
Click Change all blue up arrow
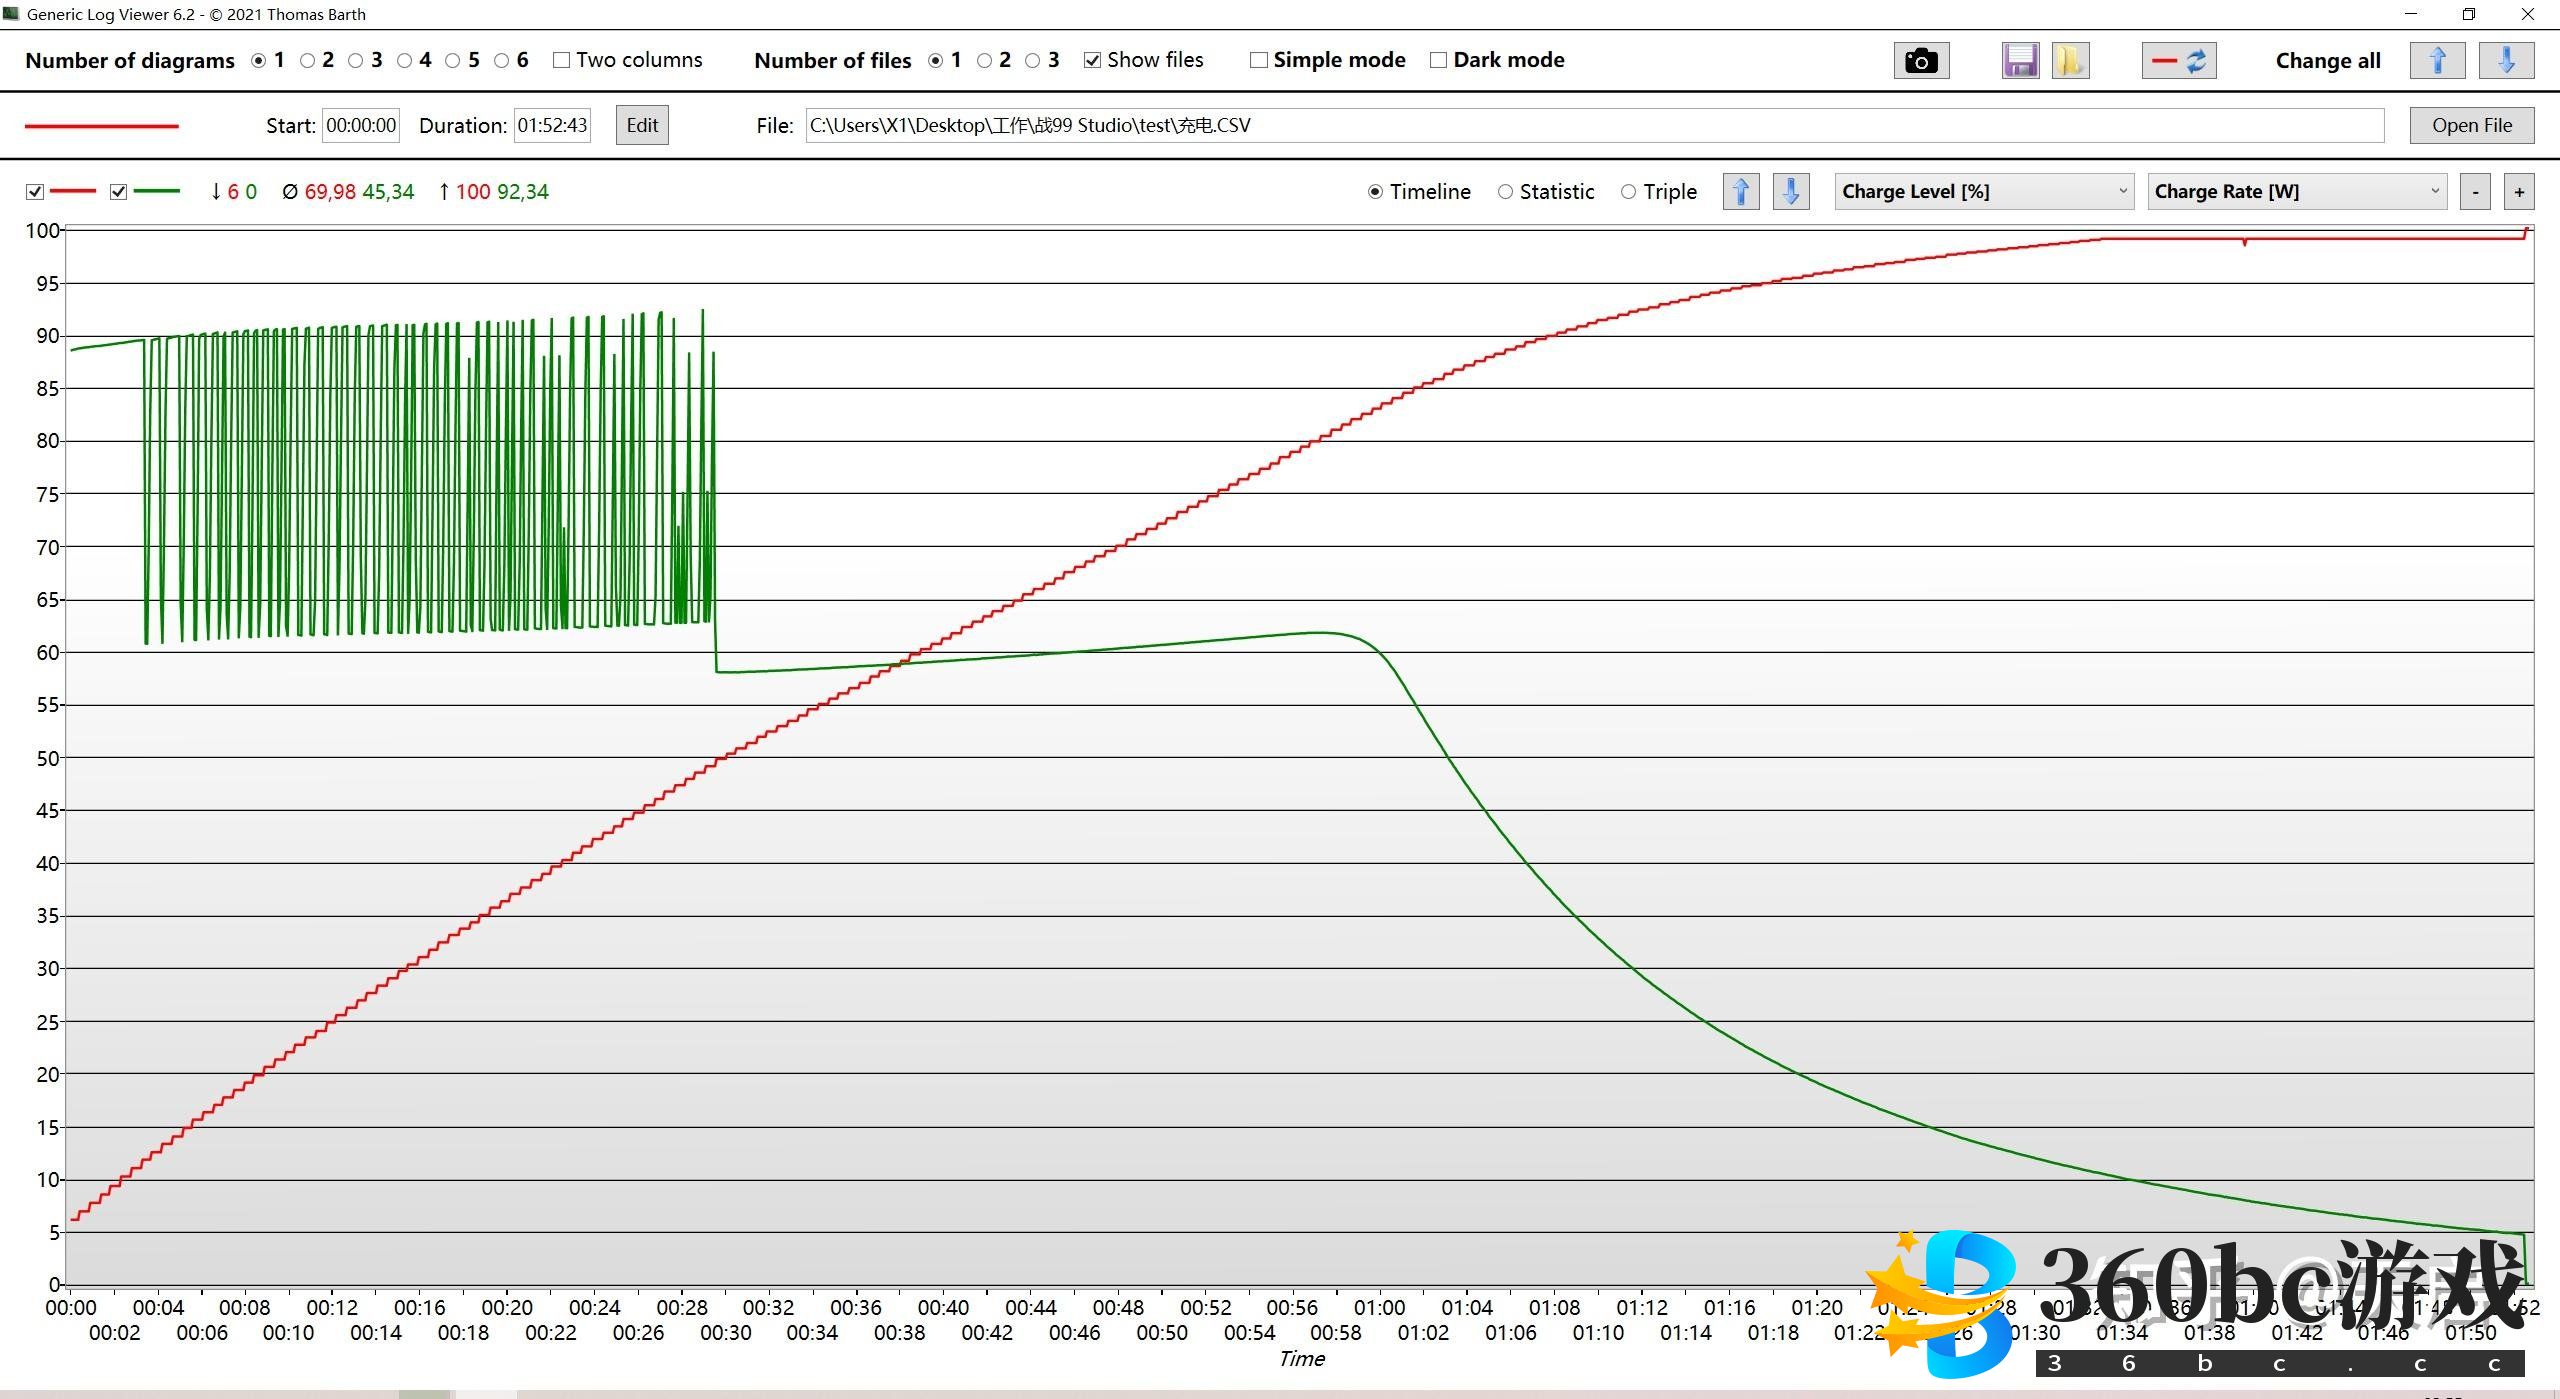[x=2437, y=61]
